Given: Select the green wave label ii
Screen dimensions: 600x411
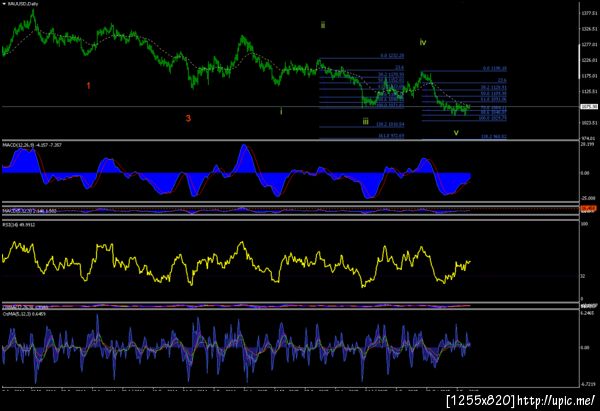Looking at the screenshot, I should [x=323, y=25].
